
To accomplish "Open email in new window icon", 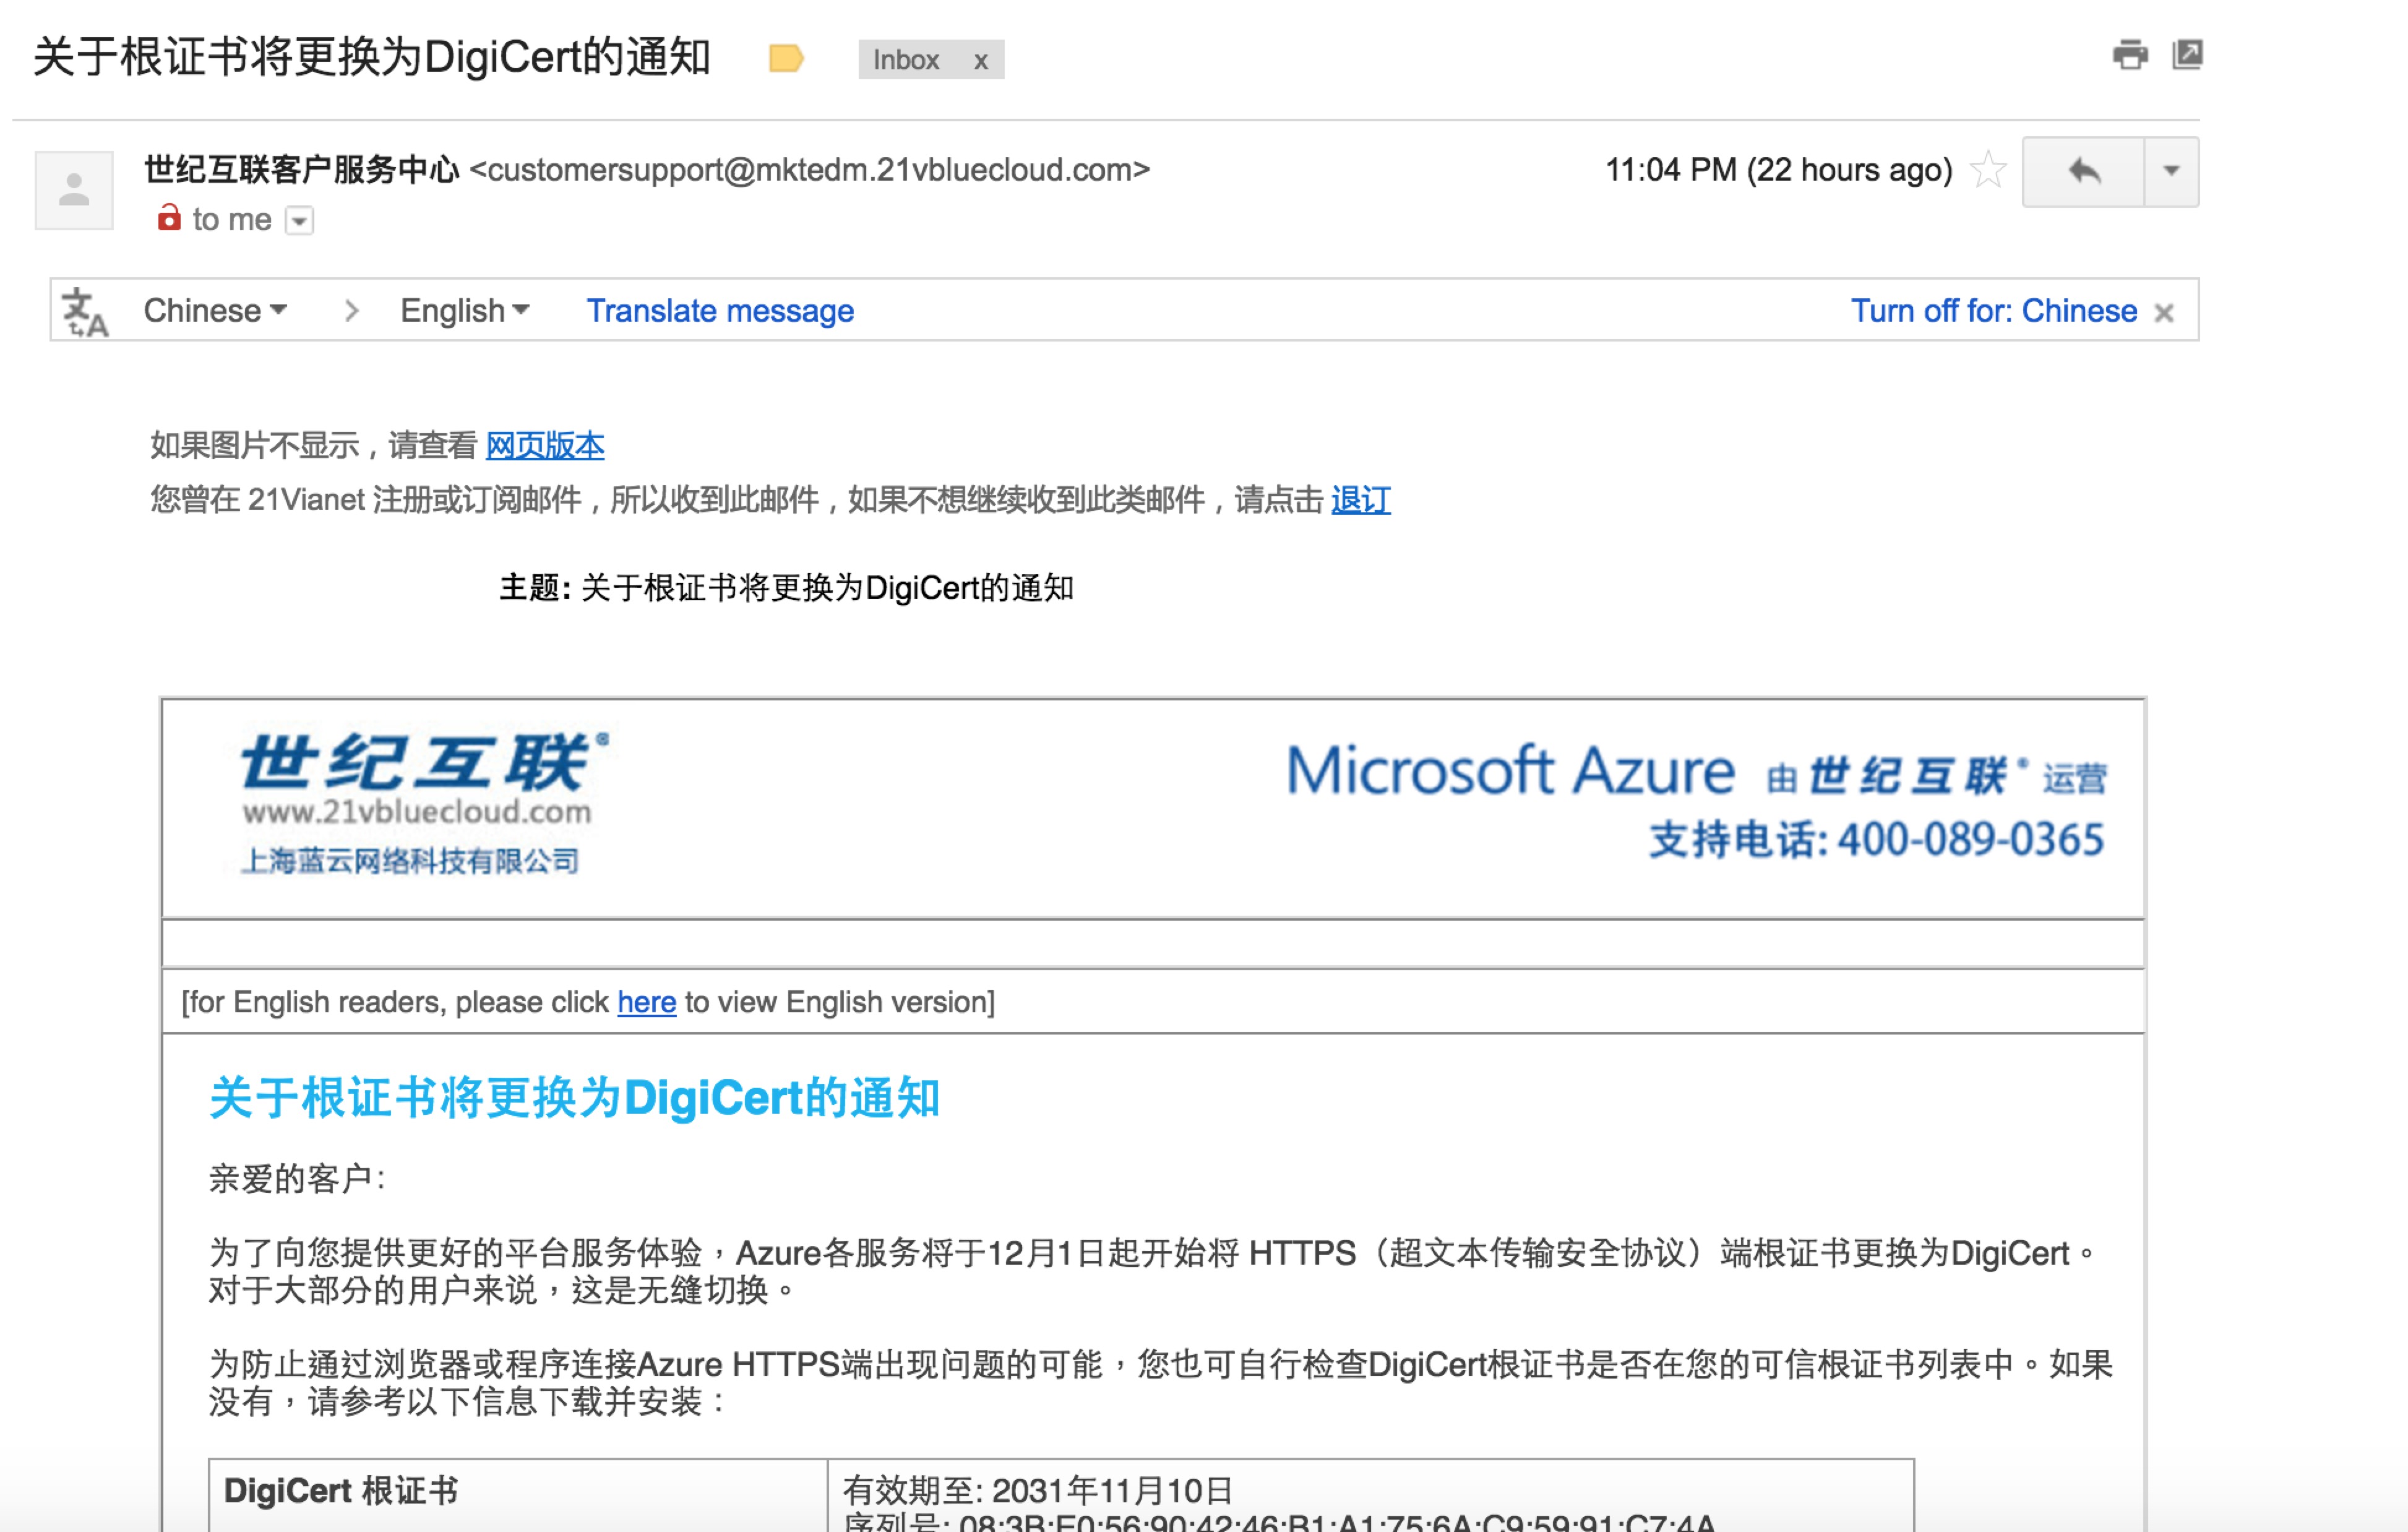I will (2187, 54).
